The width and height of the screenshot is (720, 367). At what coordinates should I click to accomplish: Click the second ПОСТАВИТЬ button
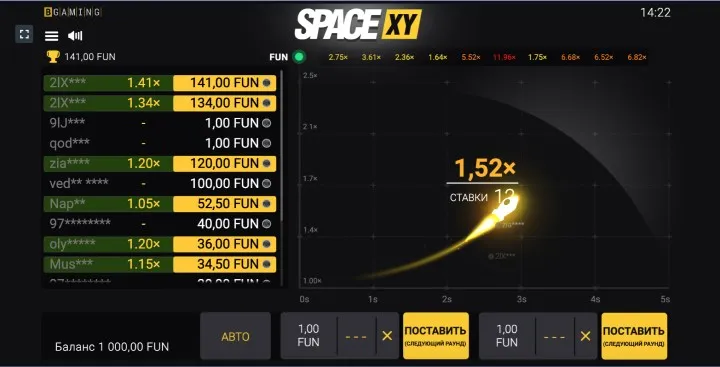click(x=634, y=336)
